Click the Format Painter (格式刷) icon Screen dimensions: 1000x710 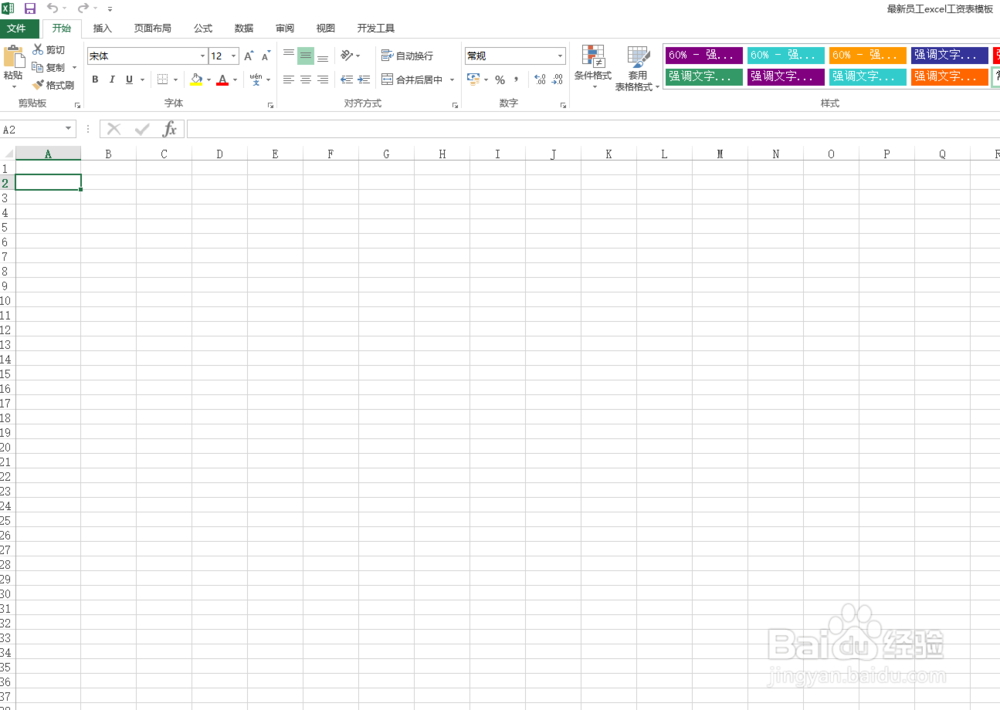38,85
